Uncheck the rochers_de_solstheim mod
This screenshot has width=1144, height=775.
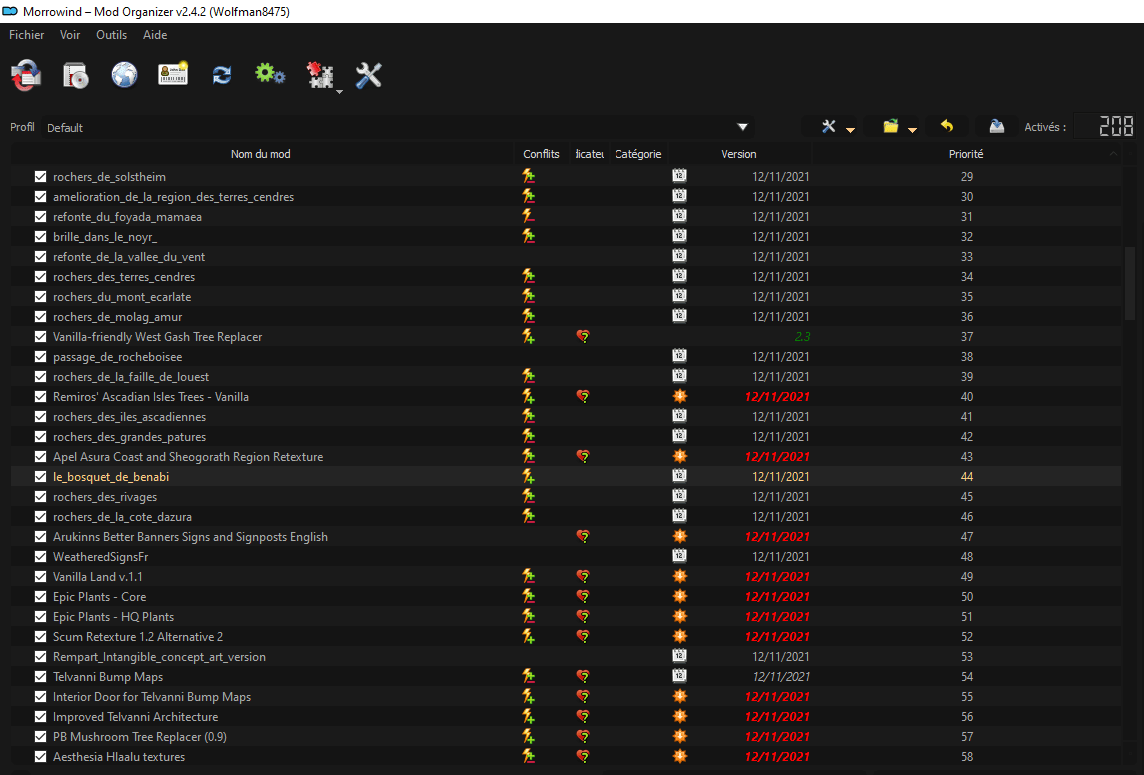click(41, 177)
